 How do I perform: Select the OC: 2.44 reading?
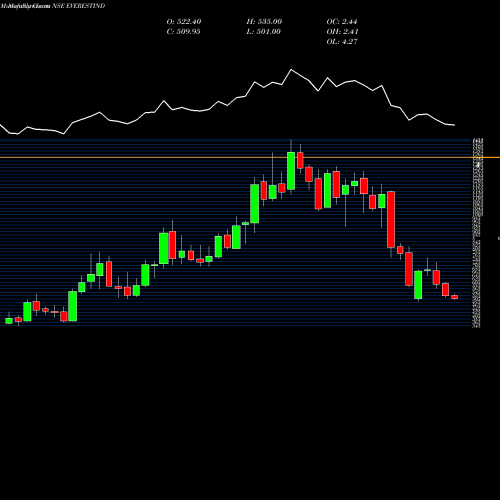coord(342,22)
